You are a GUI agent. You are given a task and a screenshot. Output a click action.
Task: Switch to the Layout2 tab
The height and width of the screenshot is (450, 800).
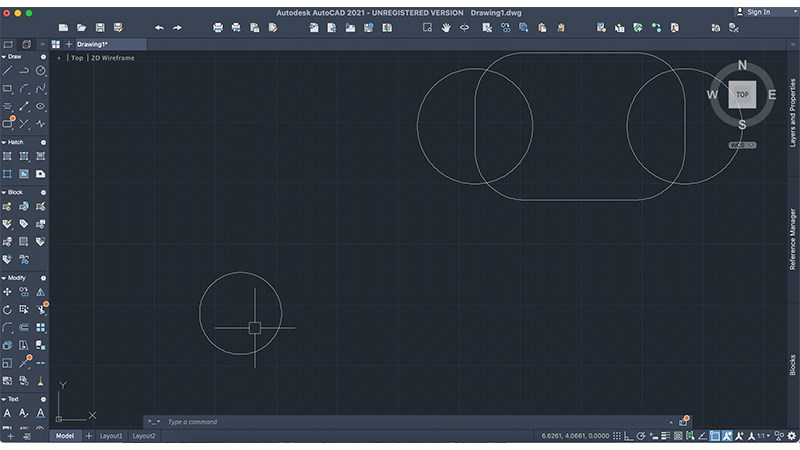(x=144, y=436)
